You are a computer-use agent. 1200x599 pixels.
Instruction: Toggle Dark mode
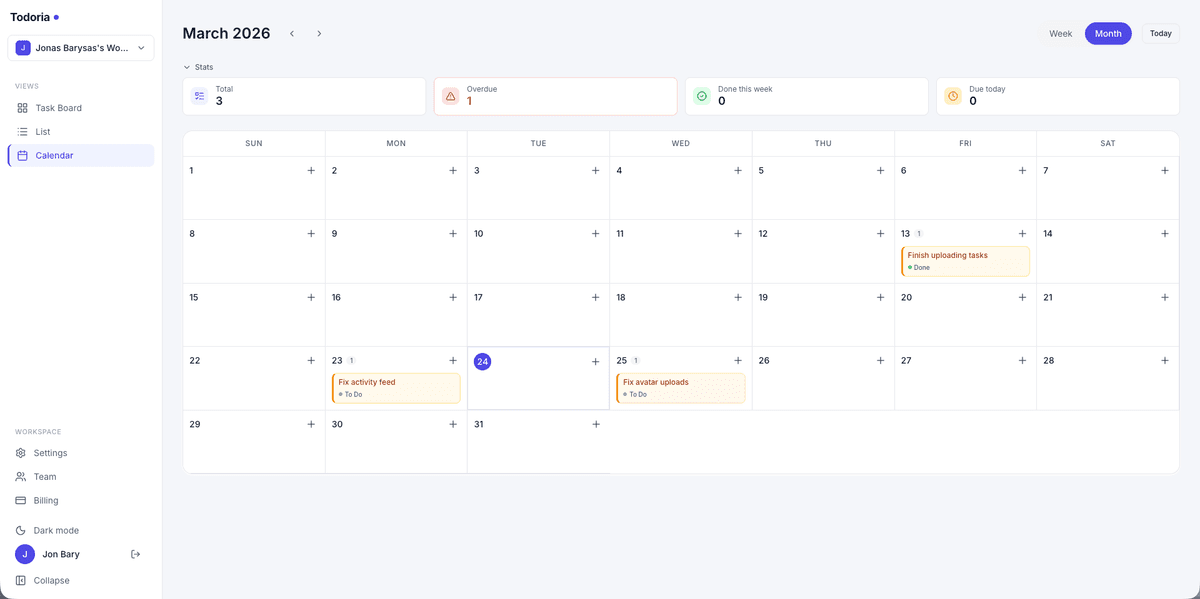pos(20,529)
